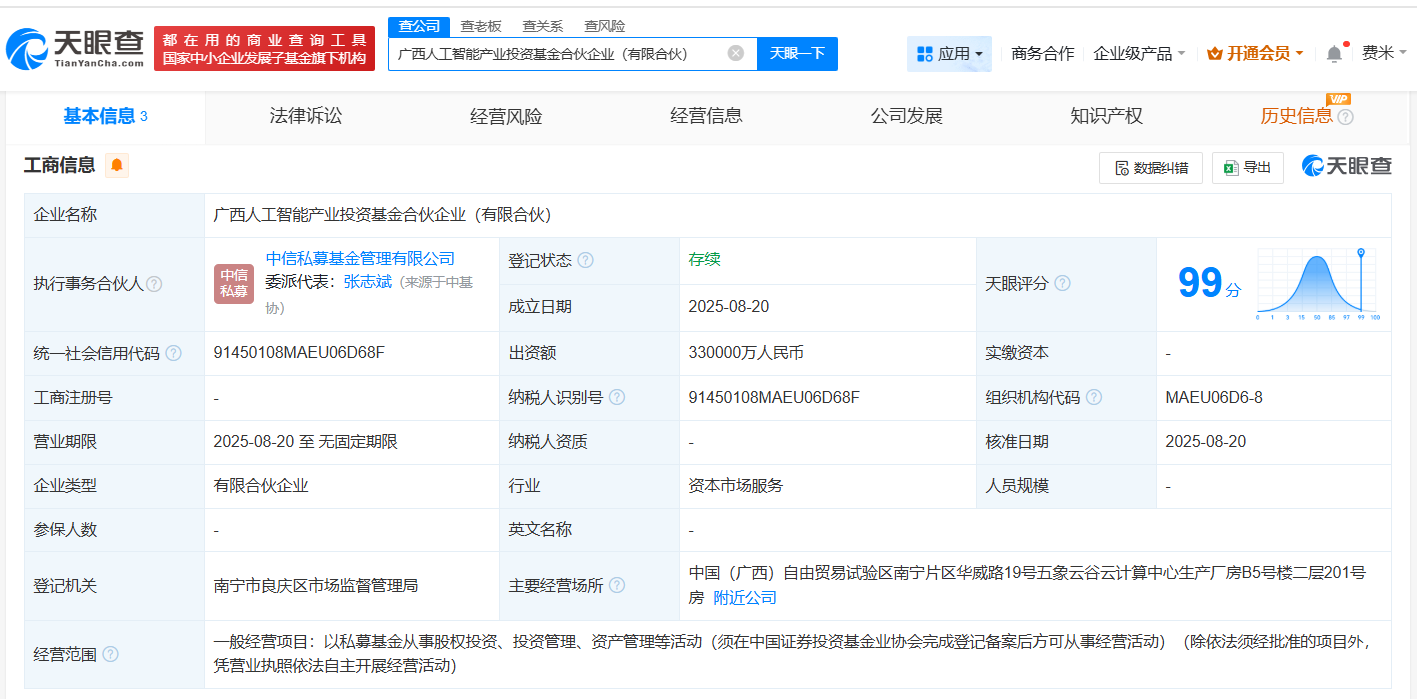1417x699 pixels.
Task: Click the 导出 export button
Action: 1247,168
